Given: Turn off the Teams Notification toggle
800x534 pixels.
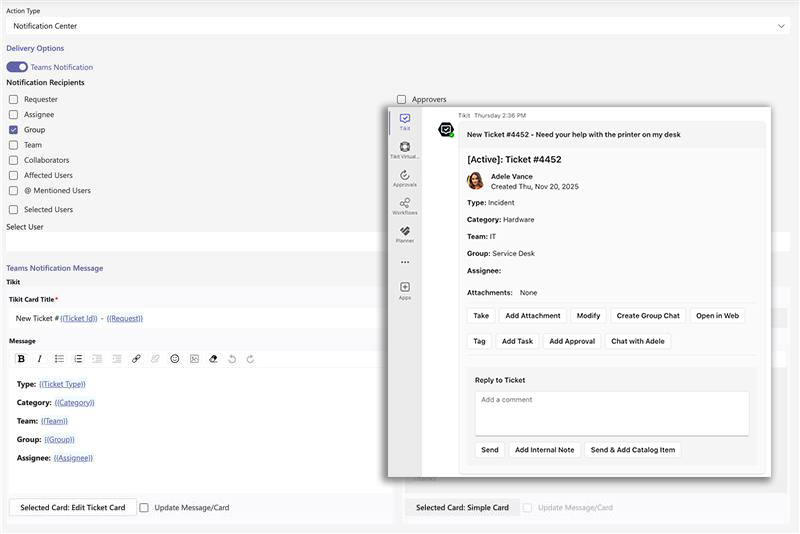Looking at the screenshot, I should [17, 67].
